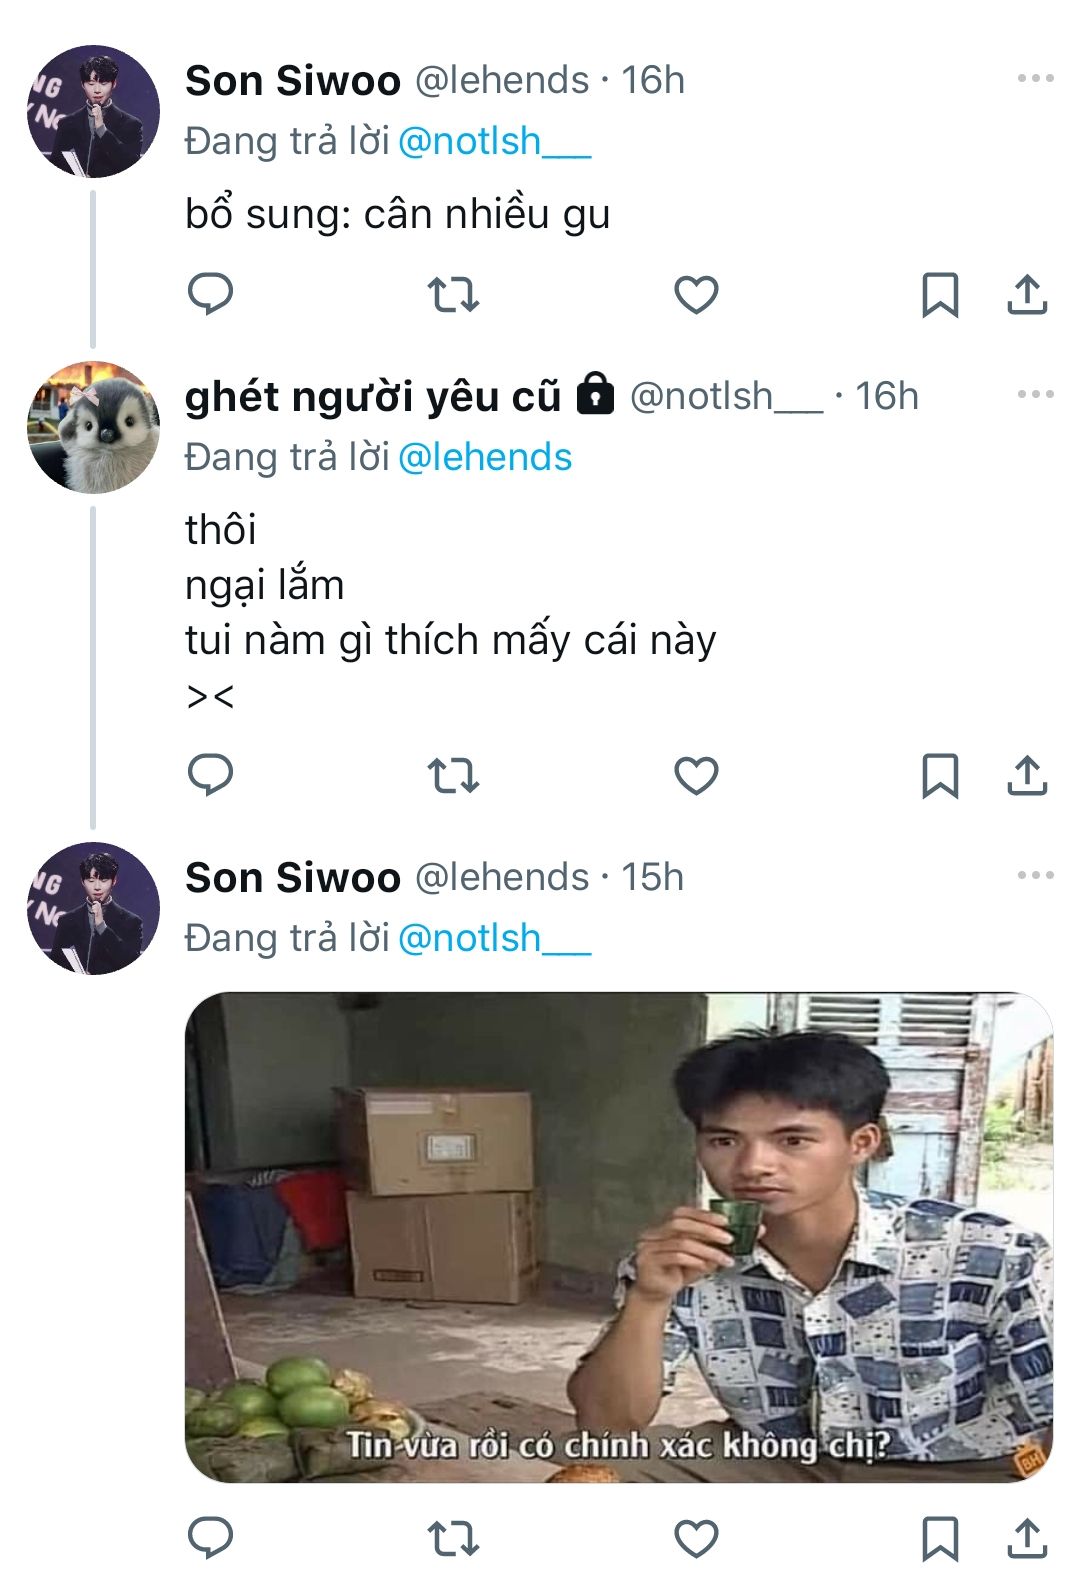Viewport: 1080px width, 1590px height.
Task: Retweet the "thôi ngại lắm" tweet
Action: (453, 776)
